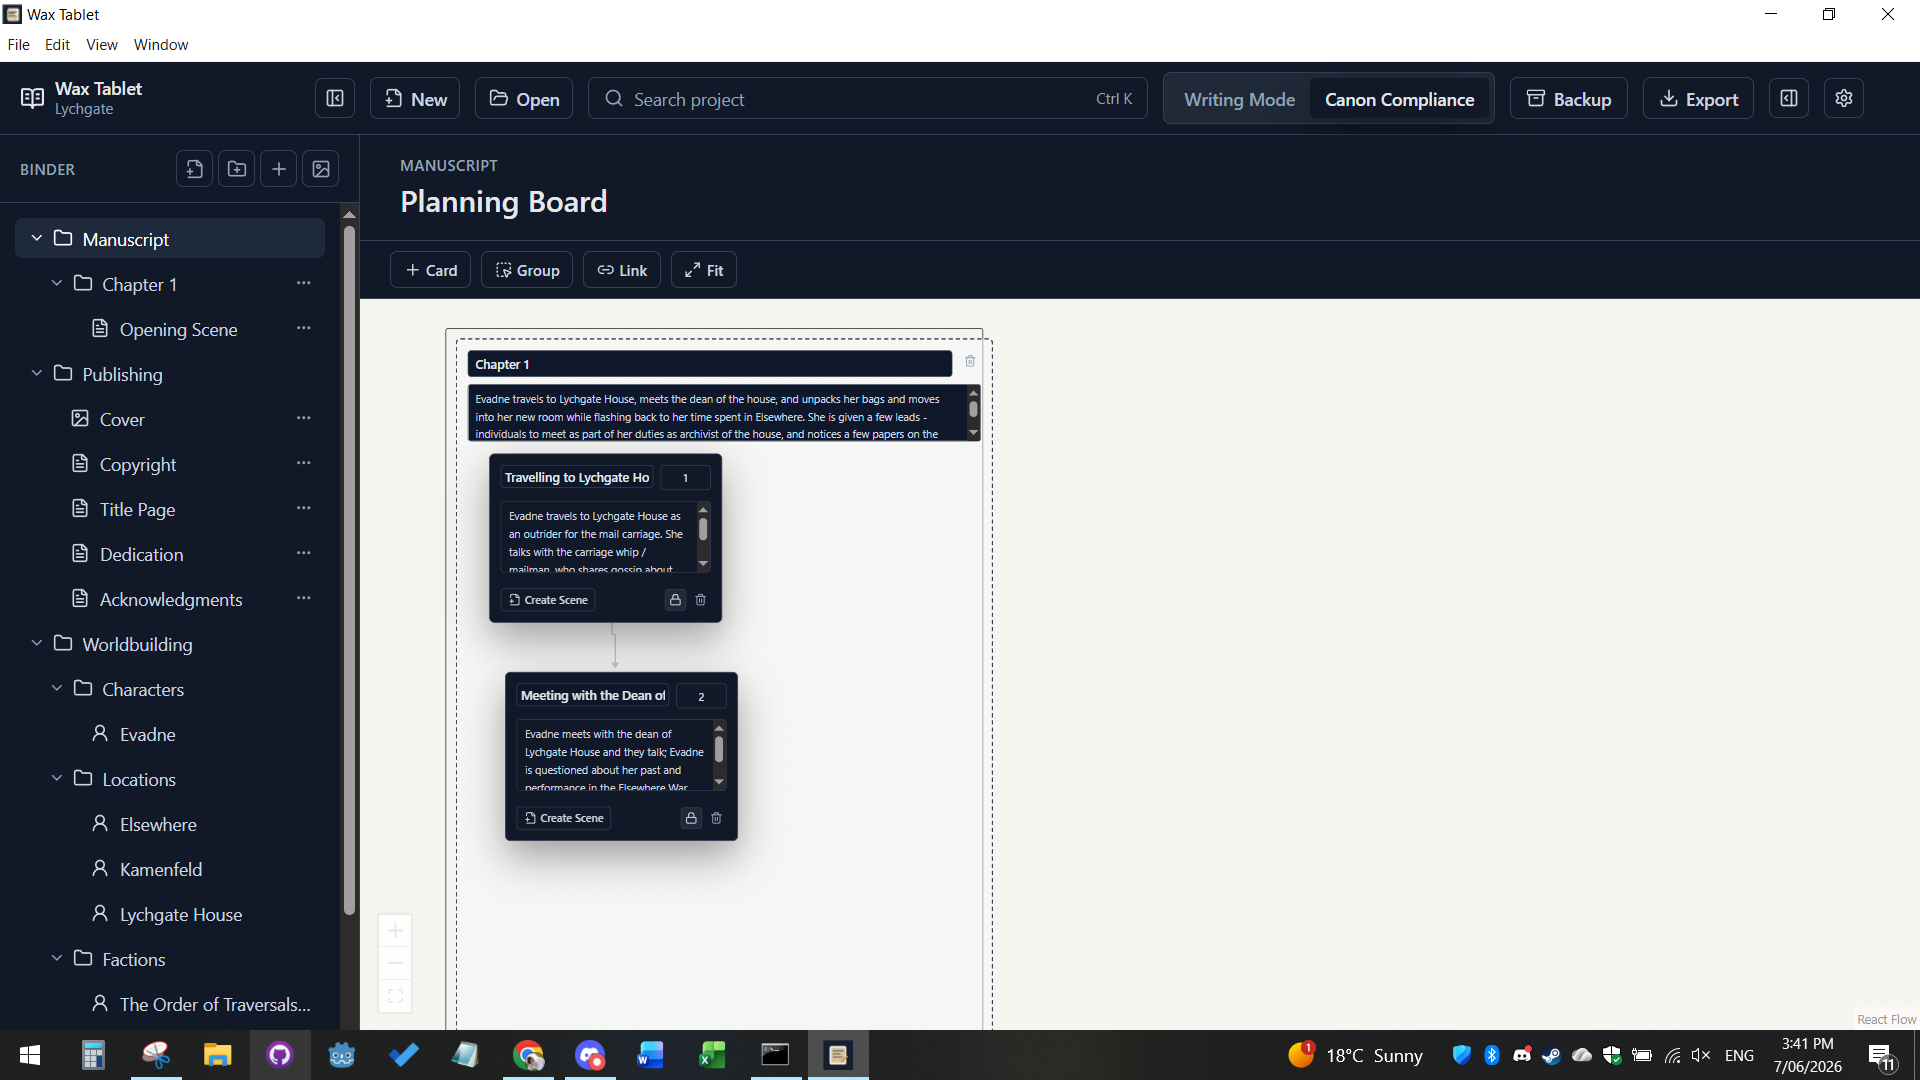Select Kamenfeld in the Locations folder
Screen dimensions: 1920x1080
161,869
